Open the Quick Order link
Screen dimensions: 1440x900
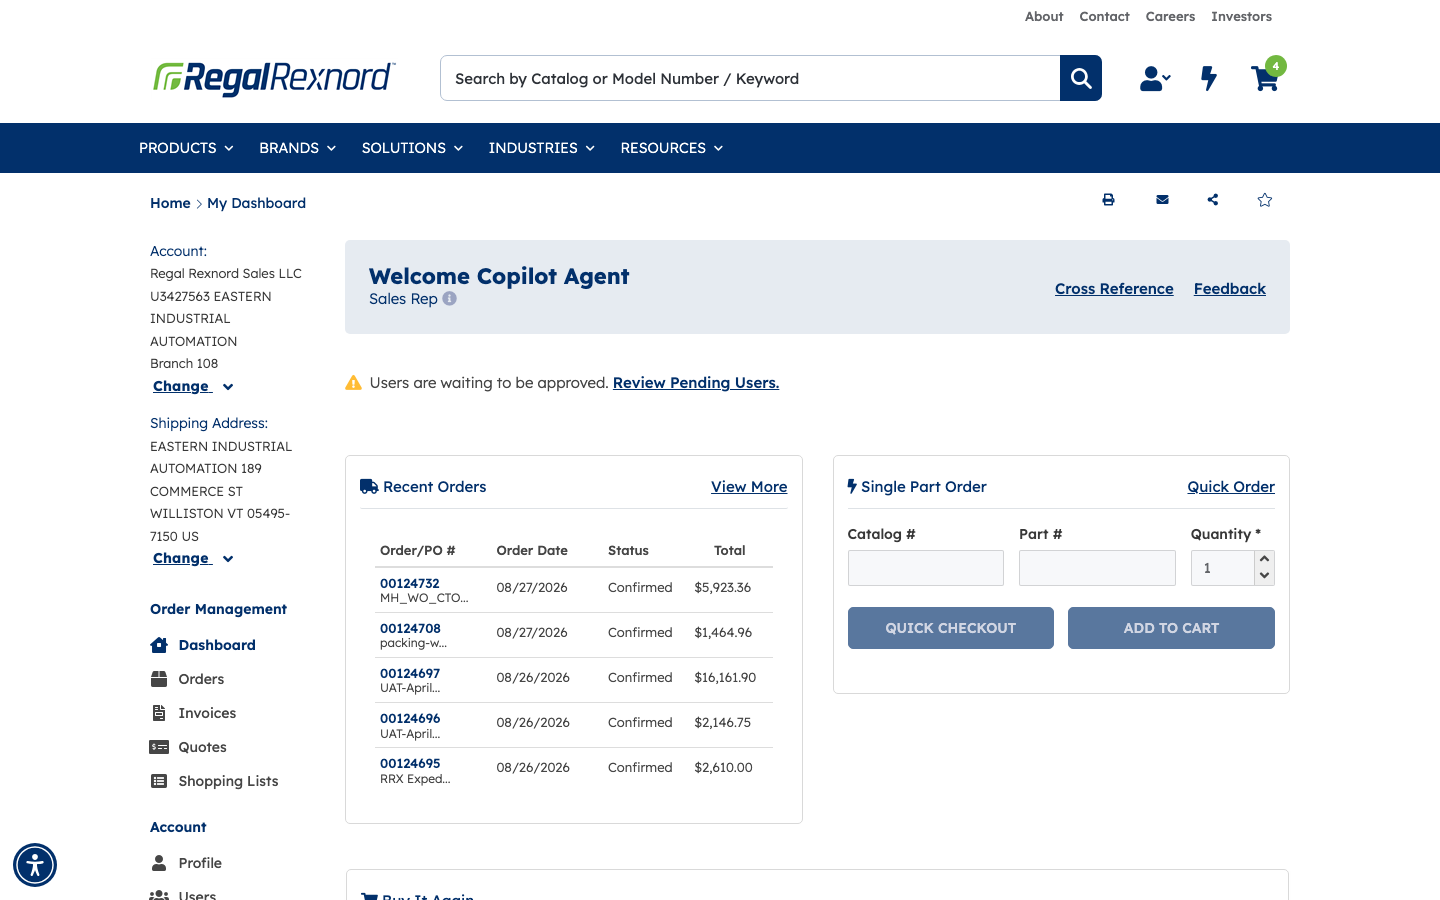(1231, 487)
